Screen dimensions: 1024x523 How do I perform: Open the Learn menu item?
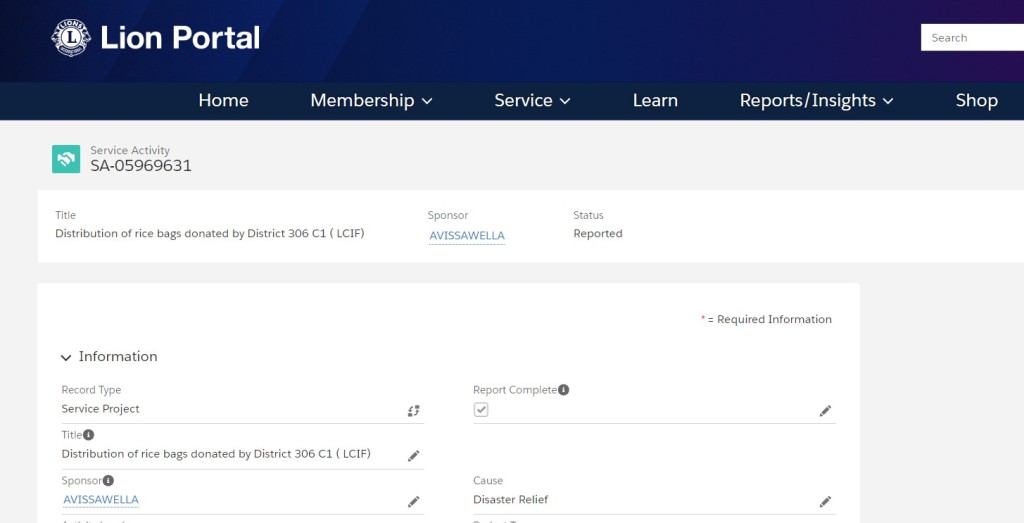tap(655, 101)
